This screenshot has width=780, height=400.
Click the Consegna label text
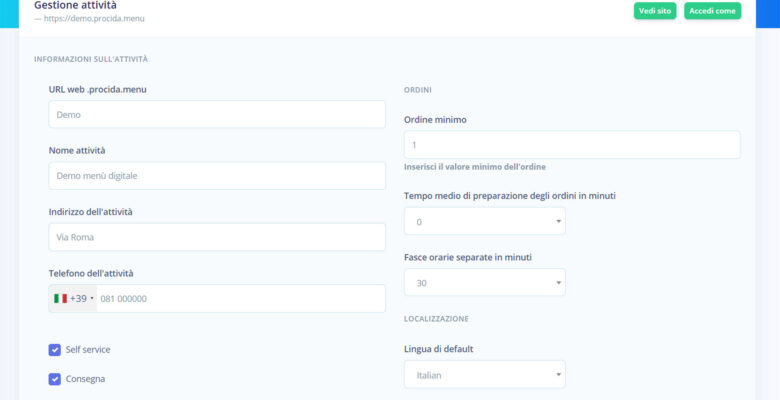click(85, 379)
